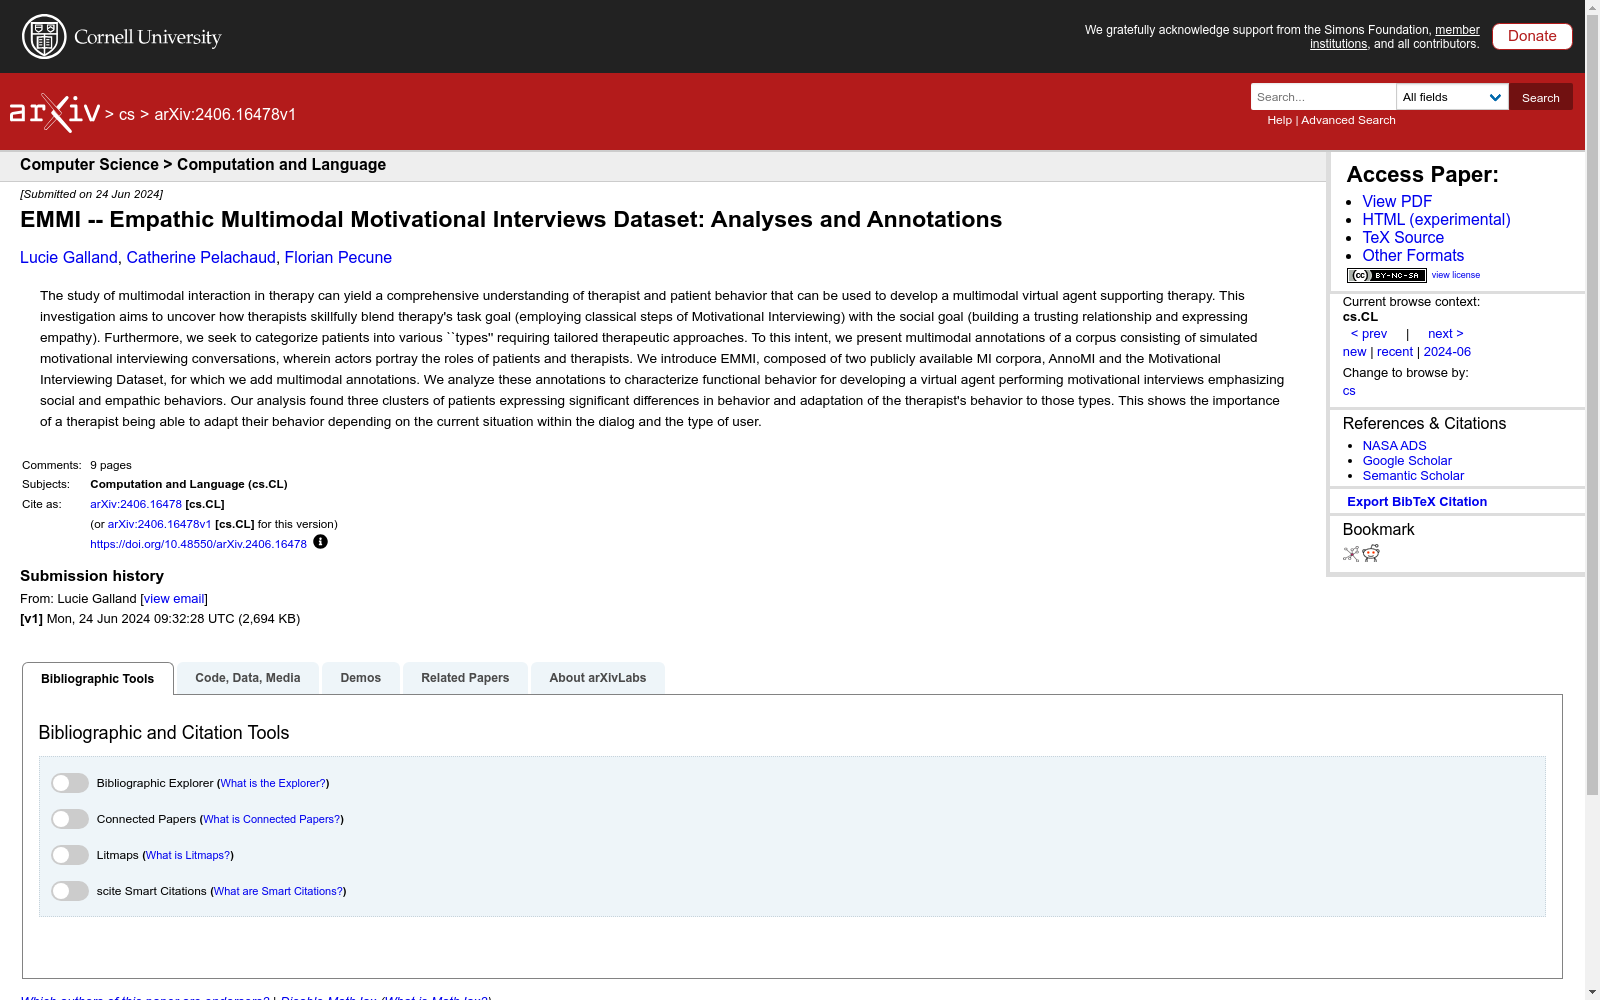The image size is (1600, 1000).
Task: Click the DOI info icon
Action: 320,542
